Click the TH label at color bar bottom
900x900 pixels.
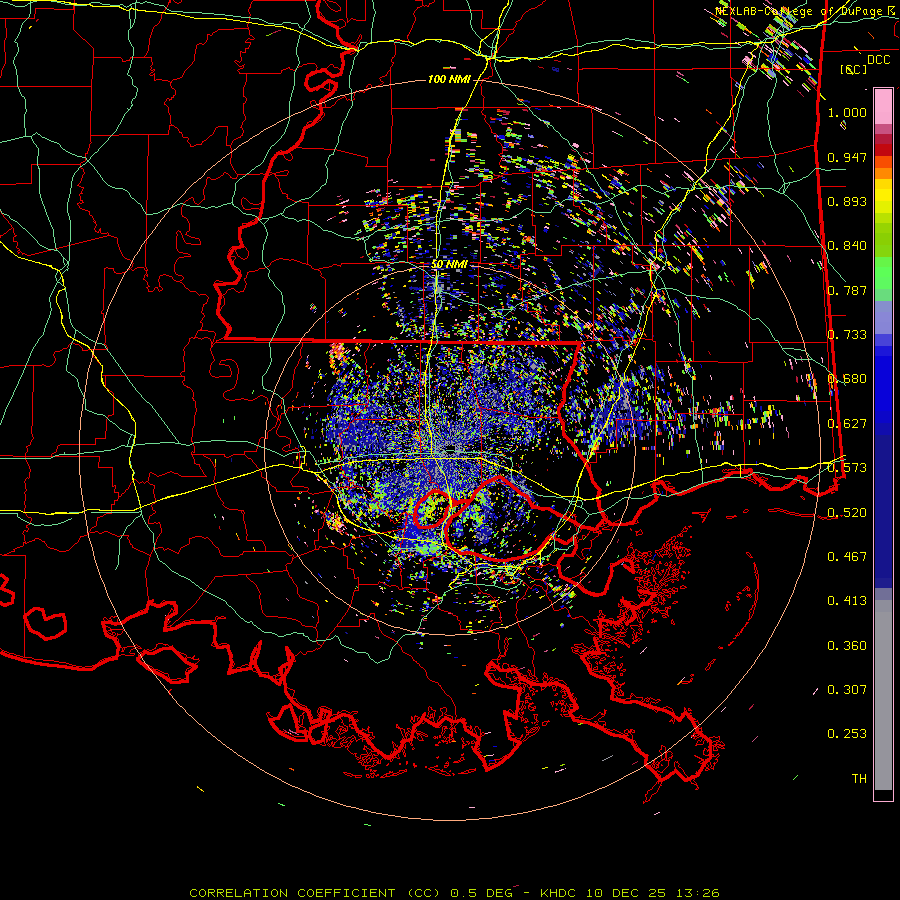coord(859,779)
